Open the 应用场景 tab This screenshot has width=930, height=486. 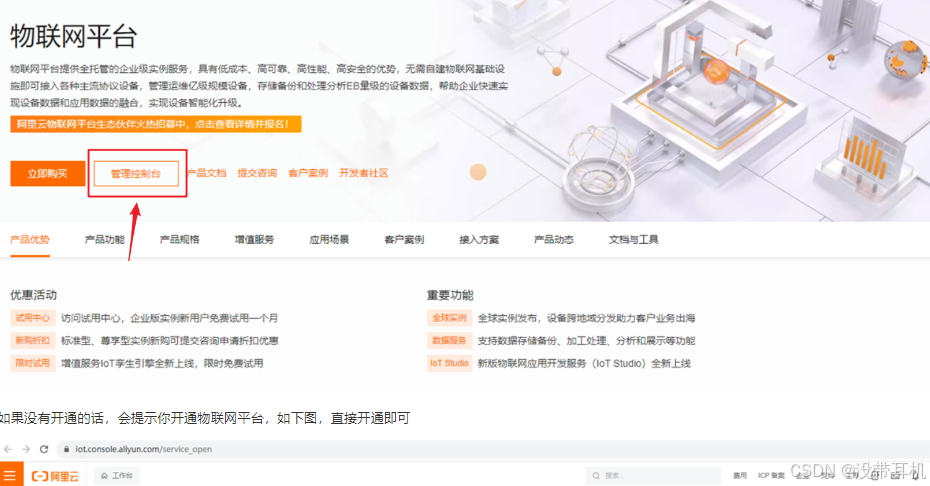329,240
